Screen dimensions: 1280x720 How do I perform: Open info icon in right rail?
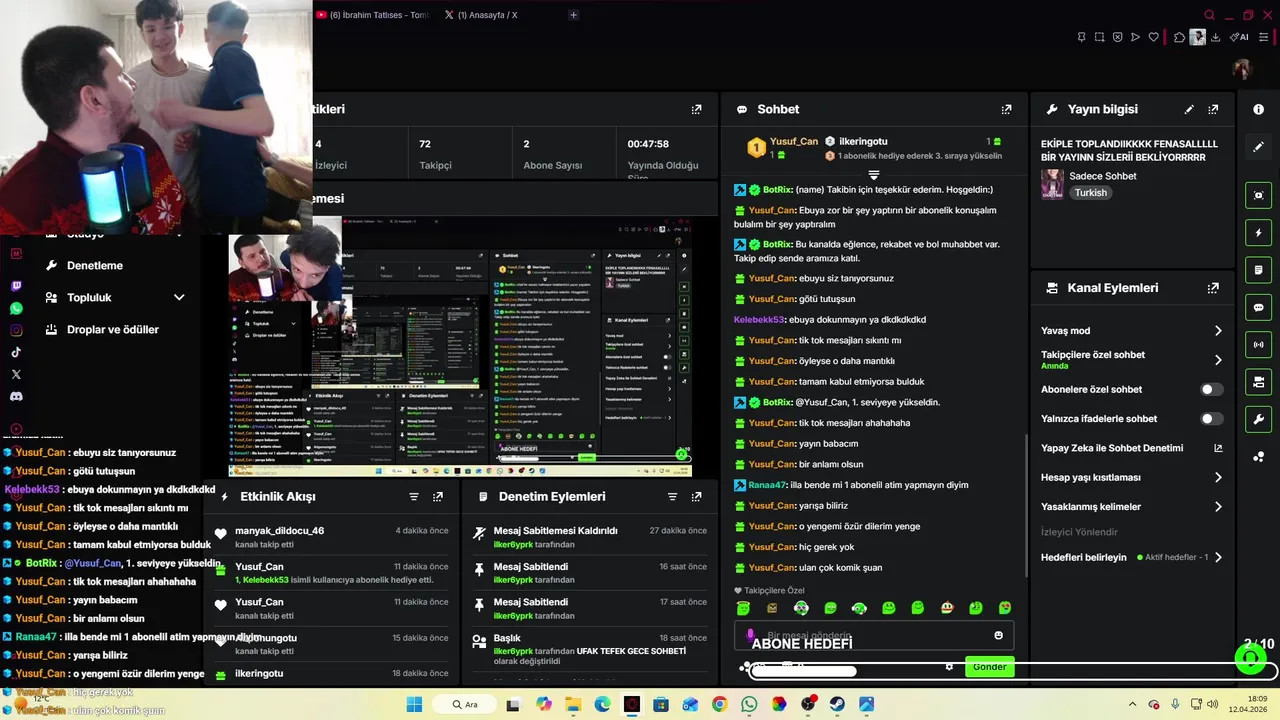pyautogui.click(x=1259, y=109)
